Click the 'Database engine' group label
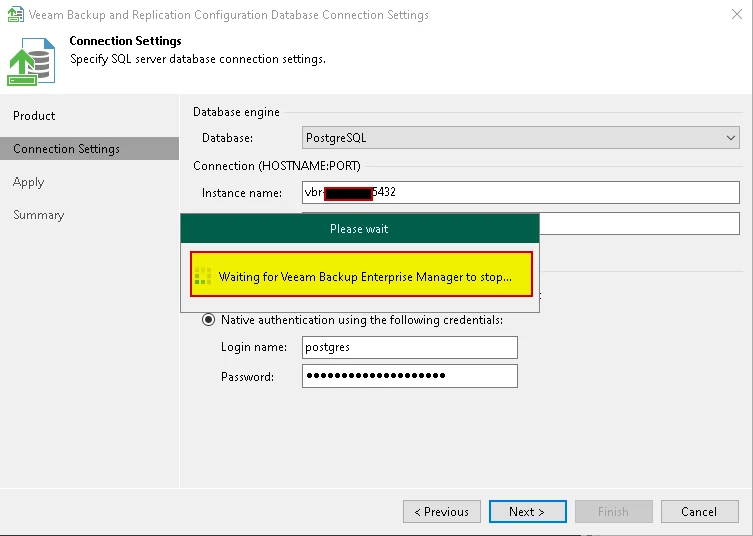The height and width of the screenshot is (536, 753). click(236, 112)
